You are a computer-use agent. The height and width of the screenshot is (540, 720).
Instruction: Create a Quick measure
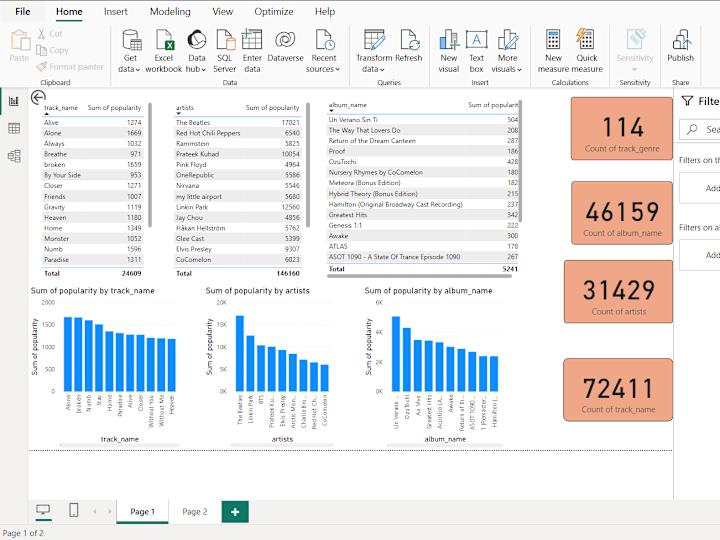[587, 51]
